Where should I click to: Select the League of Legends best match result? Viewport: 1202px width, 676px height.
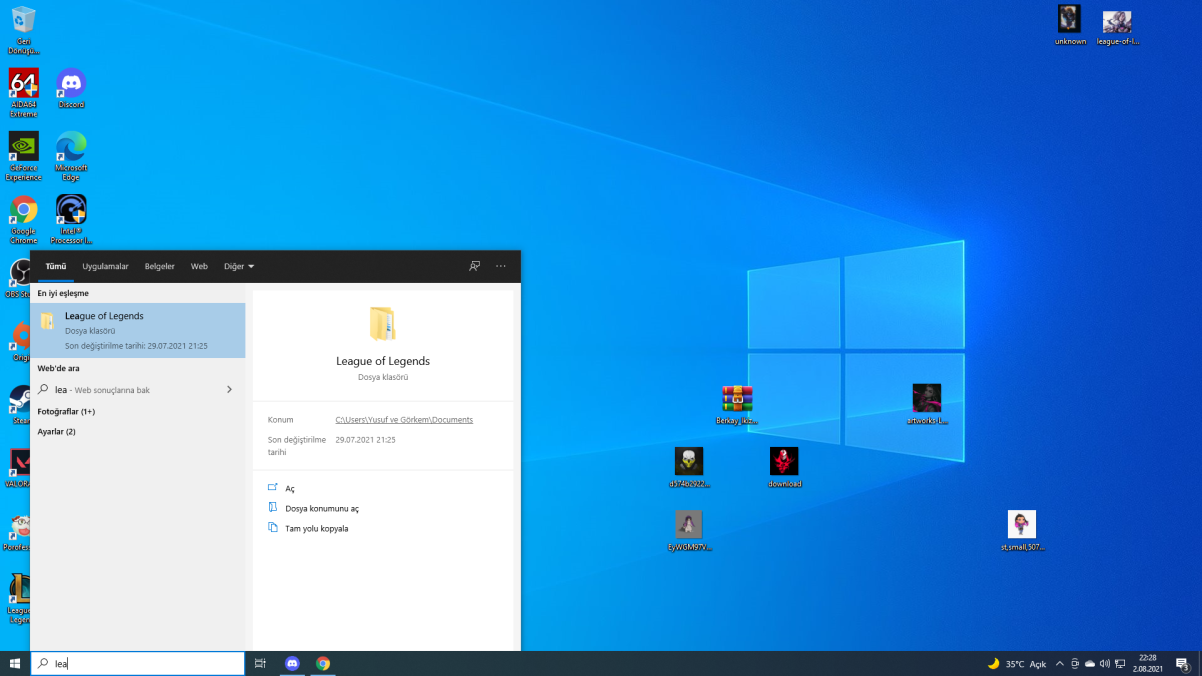(138, 330)
